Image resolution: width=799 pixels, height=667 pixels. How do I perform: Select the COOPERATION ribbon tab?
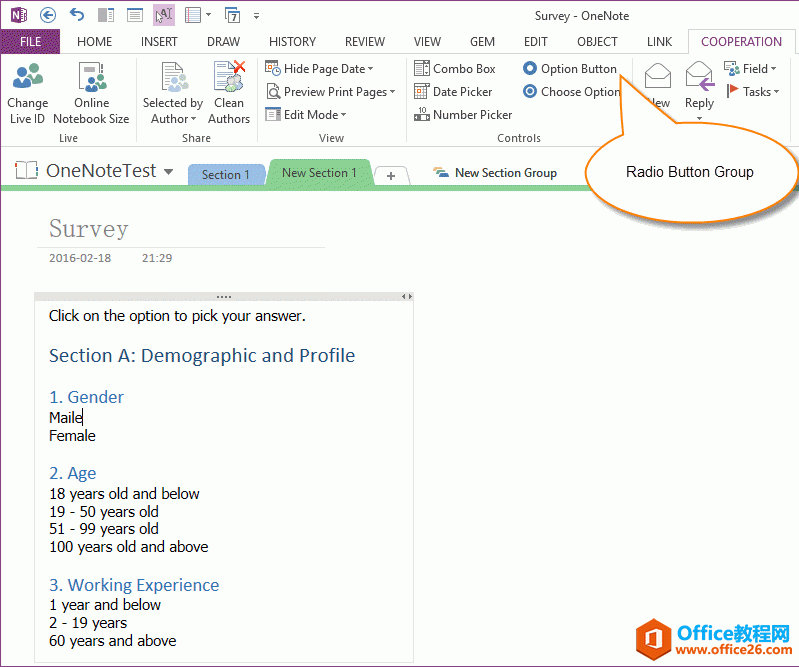click(x=741, y=41)
